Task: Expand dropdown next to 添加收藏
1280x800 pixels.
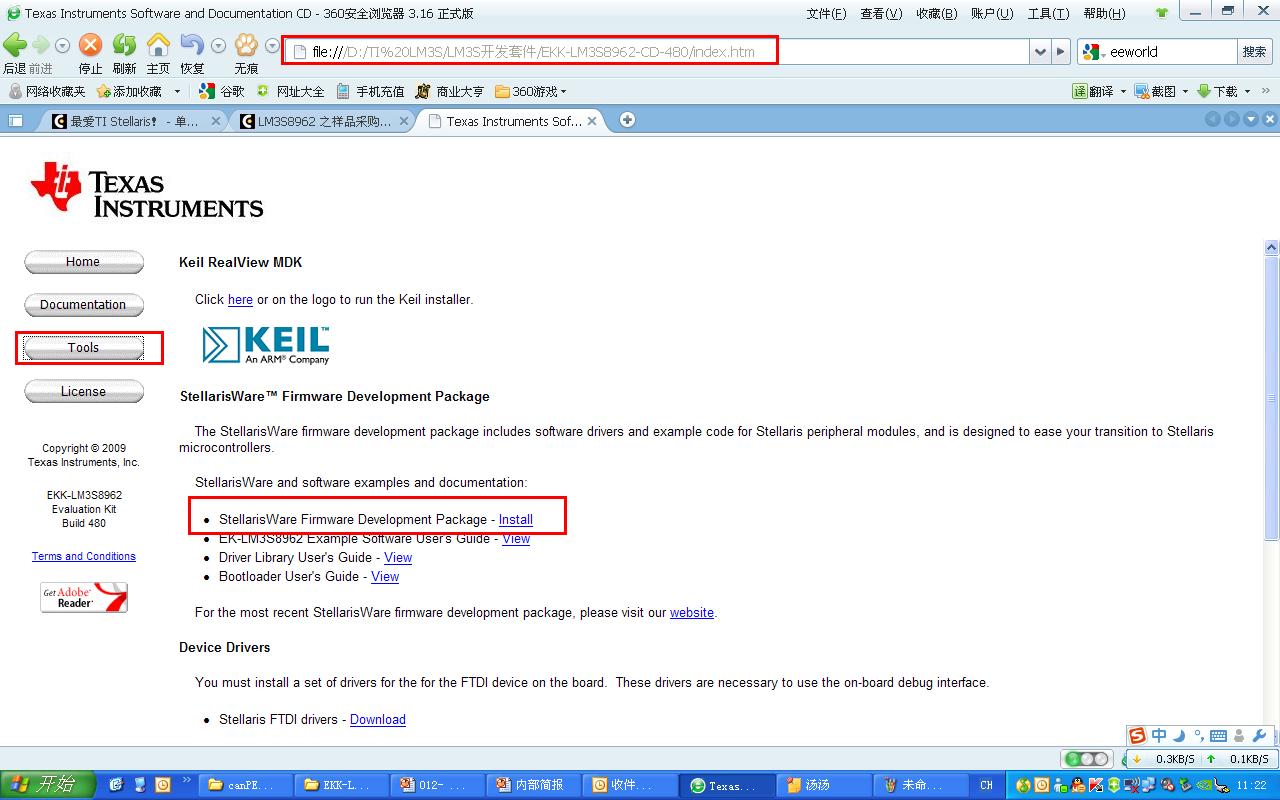Action: (x=177, y=91)
